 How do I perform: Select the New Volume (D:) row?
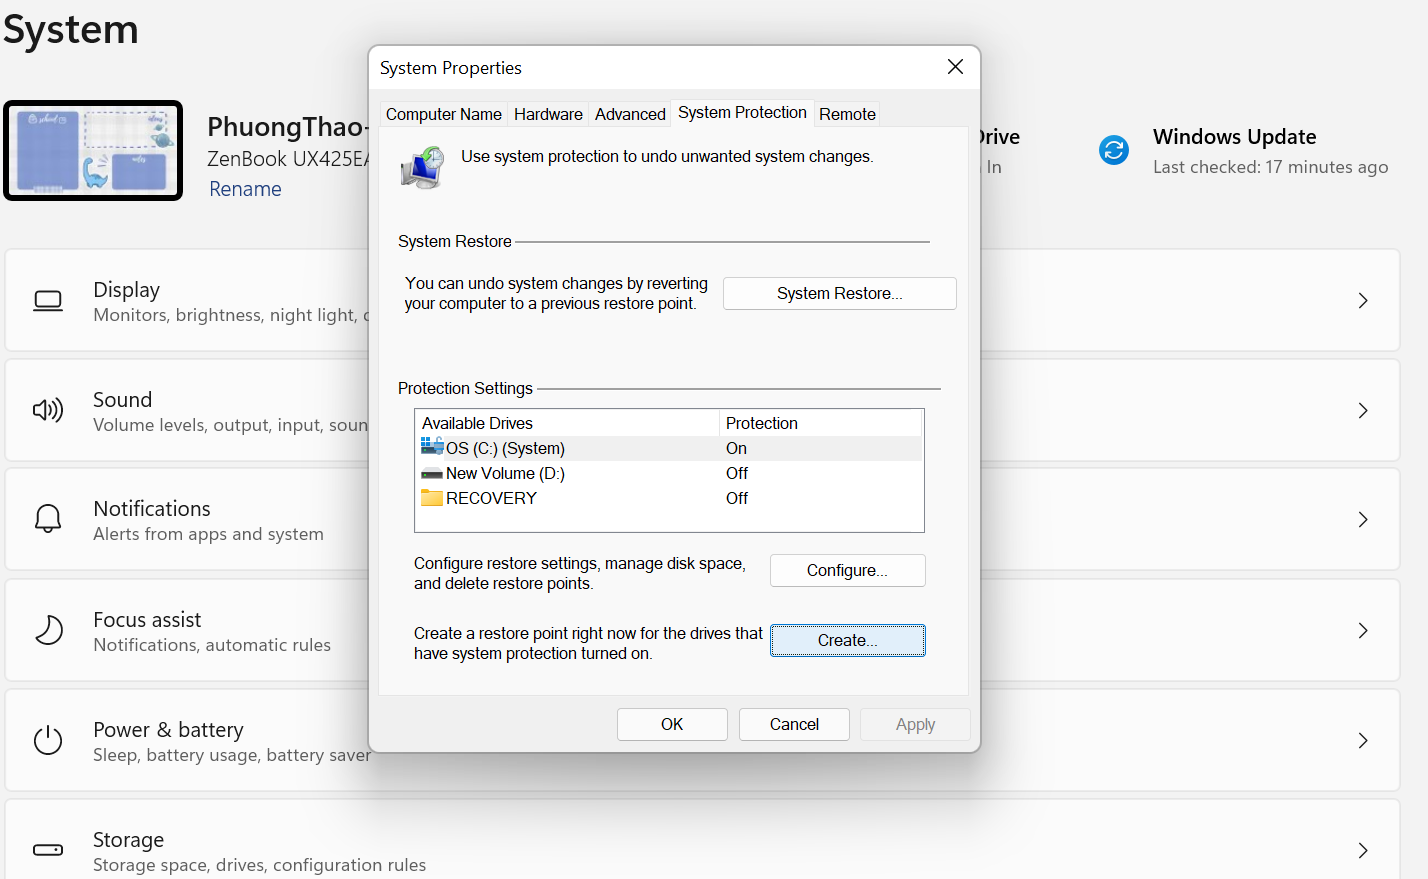[x=669, y=473]
